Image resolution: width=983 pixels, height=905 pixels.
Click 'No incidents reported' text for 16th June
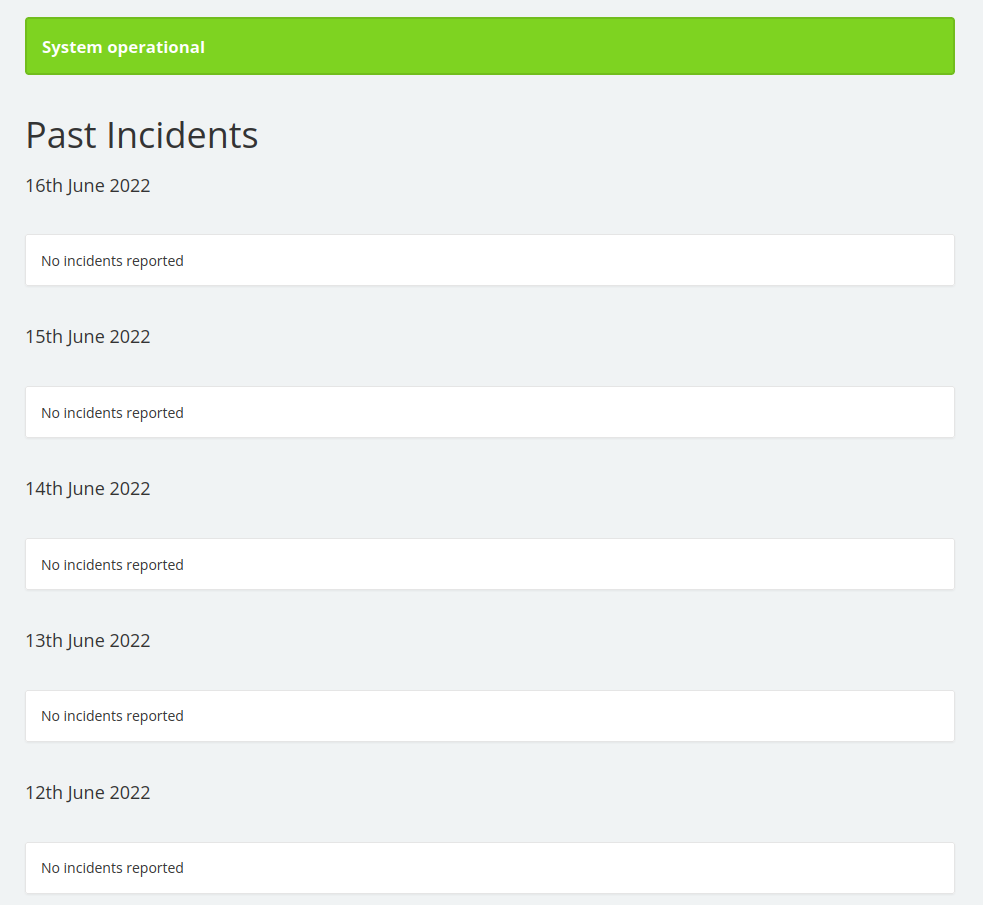click(112, 261)
